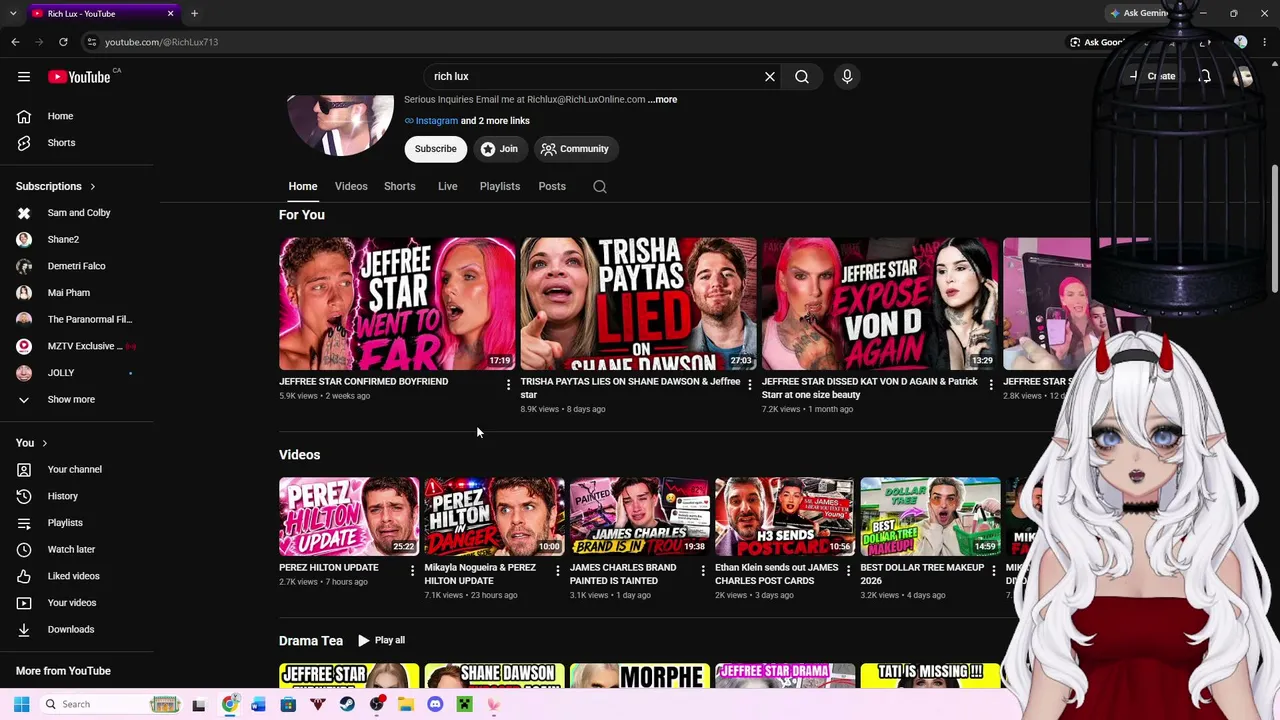Click 'Play all' for Drama Tea
Screen dimensions: 1280x720
click(x=381, y=640)
